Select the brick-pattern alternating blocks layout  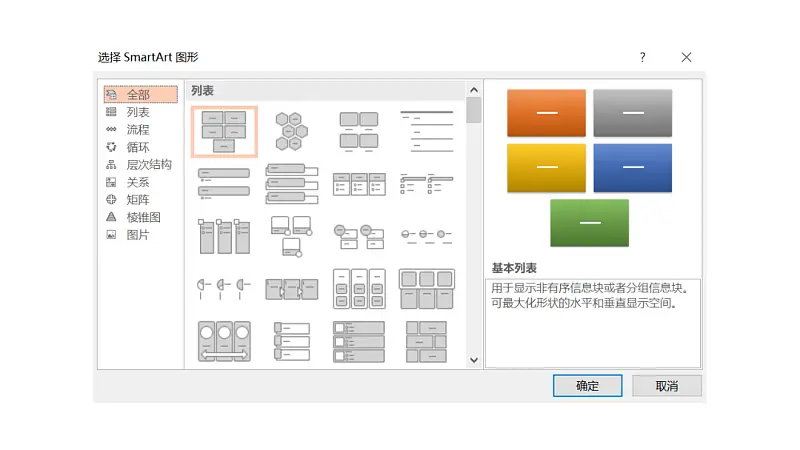(427, 341)
